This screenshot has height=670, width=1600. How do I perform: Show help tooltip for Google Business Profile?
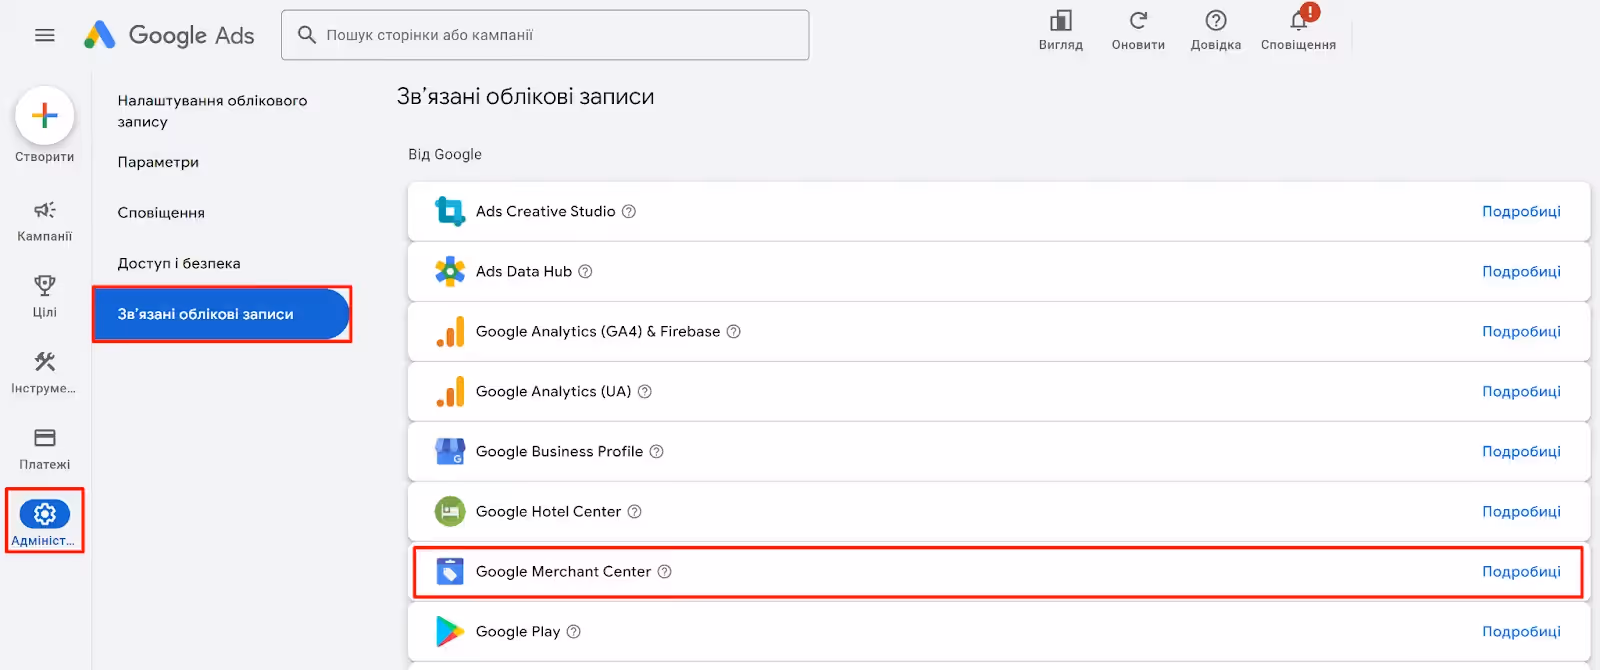click(657, 451)
